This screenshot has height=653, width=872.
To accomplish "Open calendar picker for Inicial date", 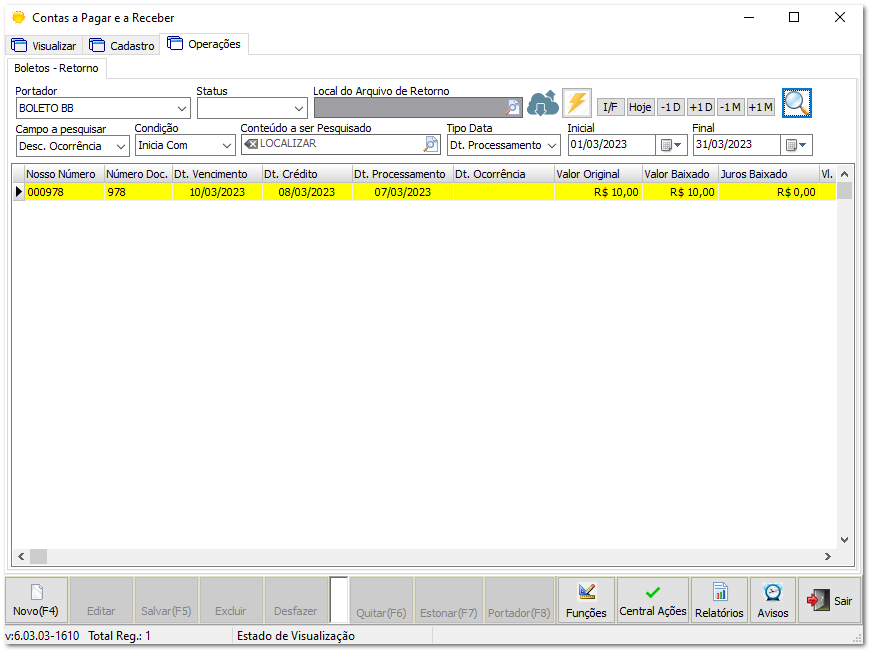I will [672, 145].
